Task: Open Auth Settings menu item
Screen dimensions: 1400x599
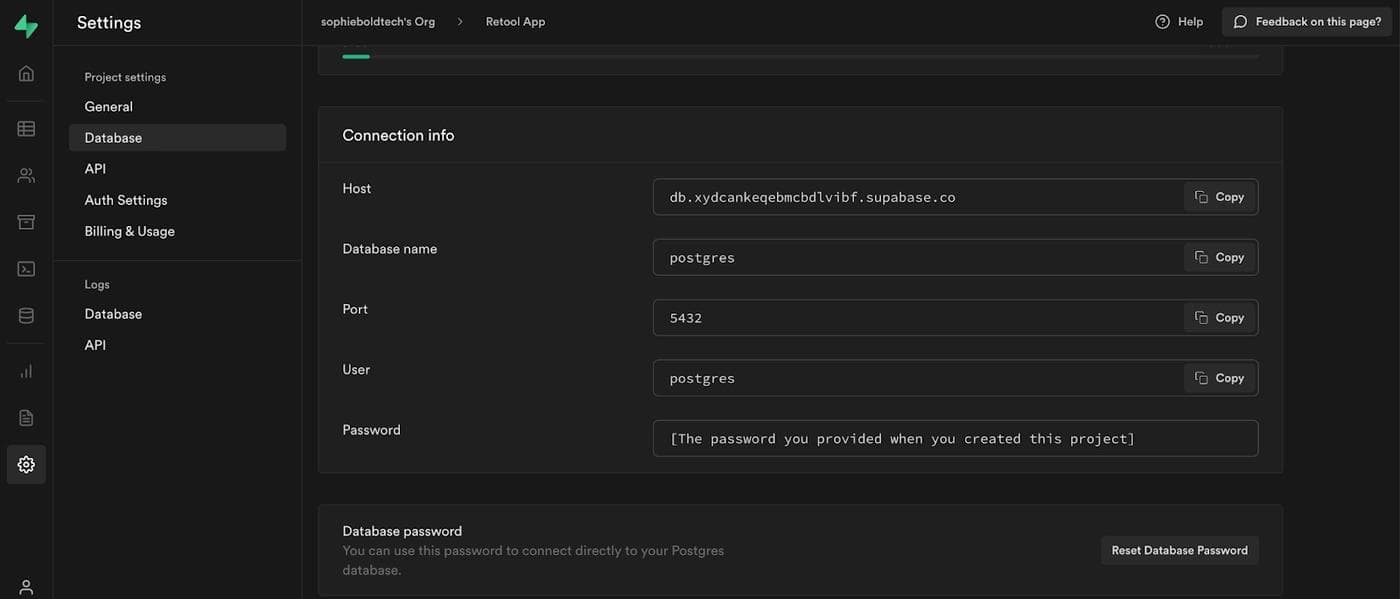Action: pos(126,200)
